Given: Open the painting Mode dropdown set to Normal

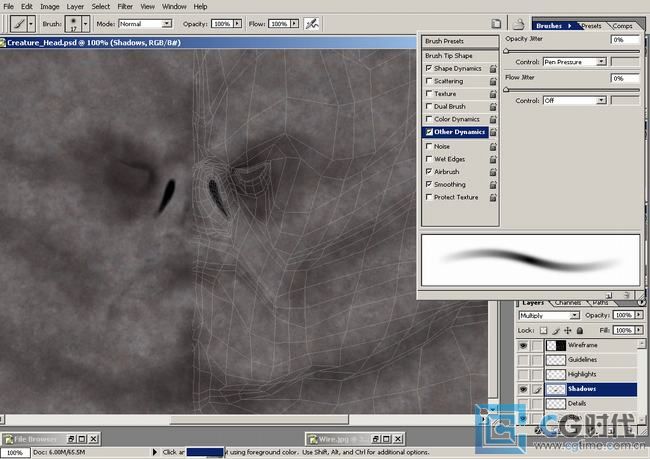Looking at the screenshot, I should coord(145,24).
